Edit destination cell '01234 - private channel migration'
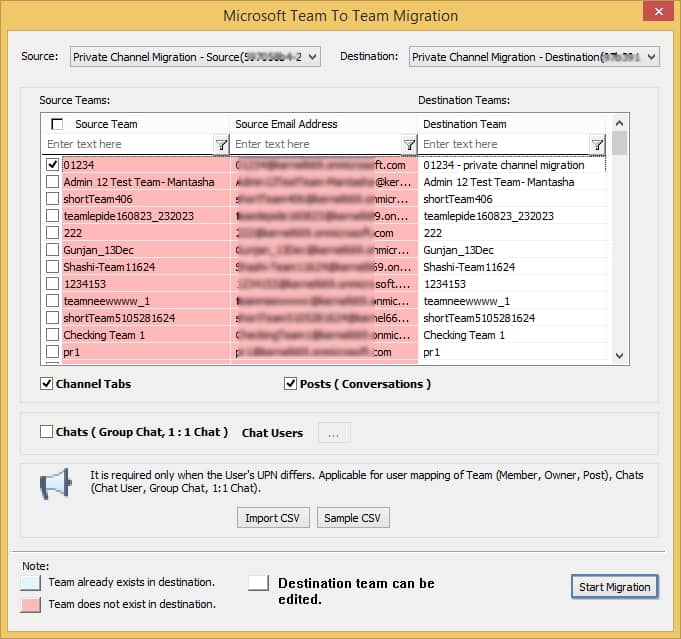Image resolution: width=681 pixels, height=639 pixels. pos(512,165)
